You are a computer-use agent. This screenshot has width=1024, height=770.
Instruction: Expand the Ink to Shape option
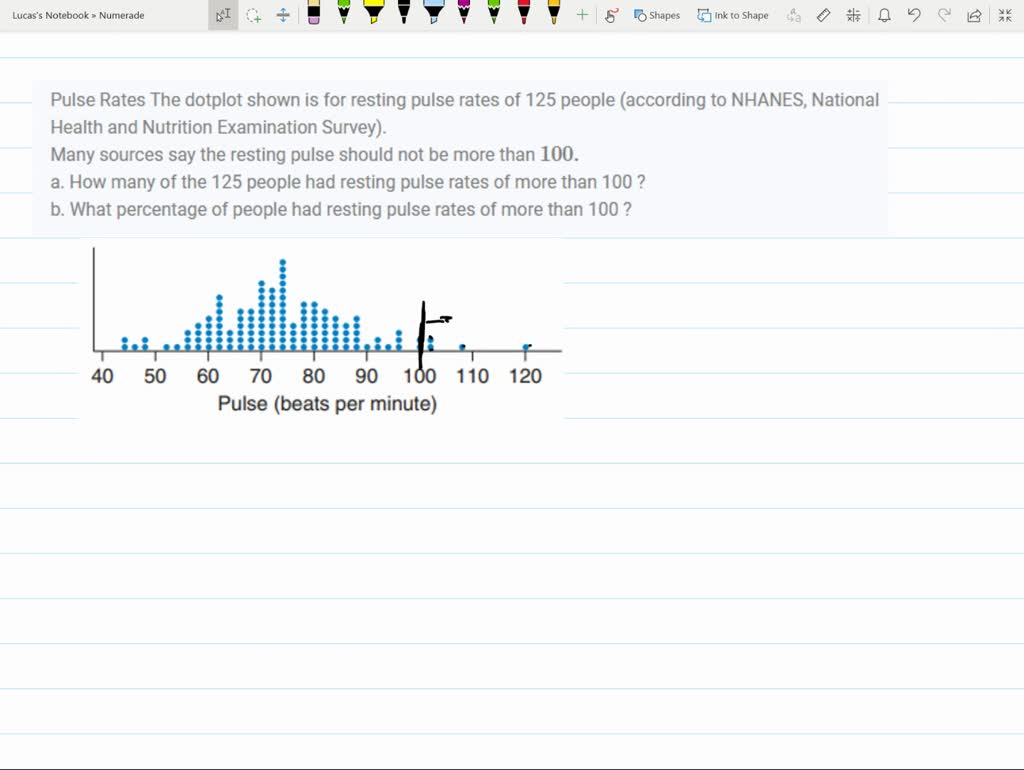733,15
